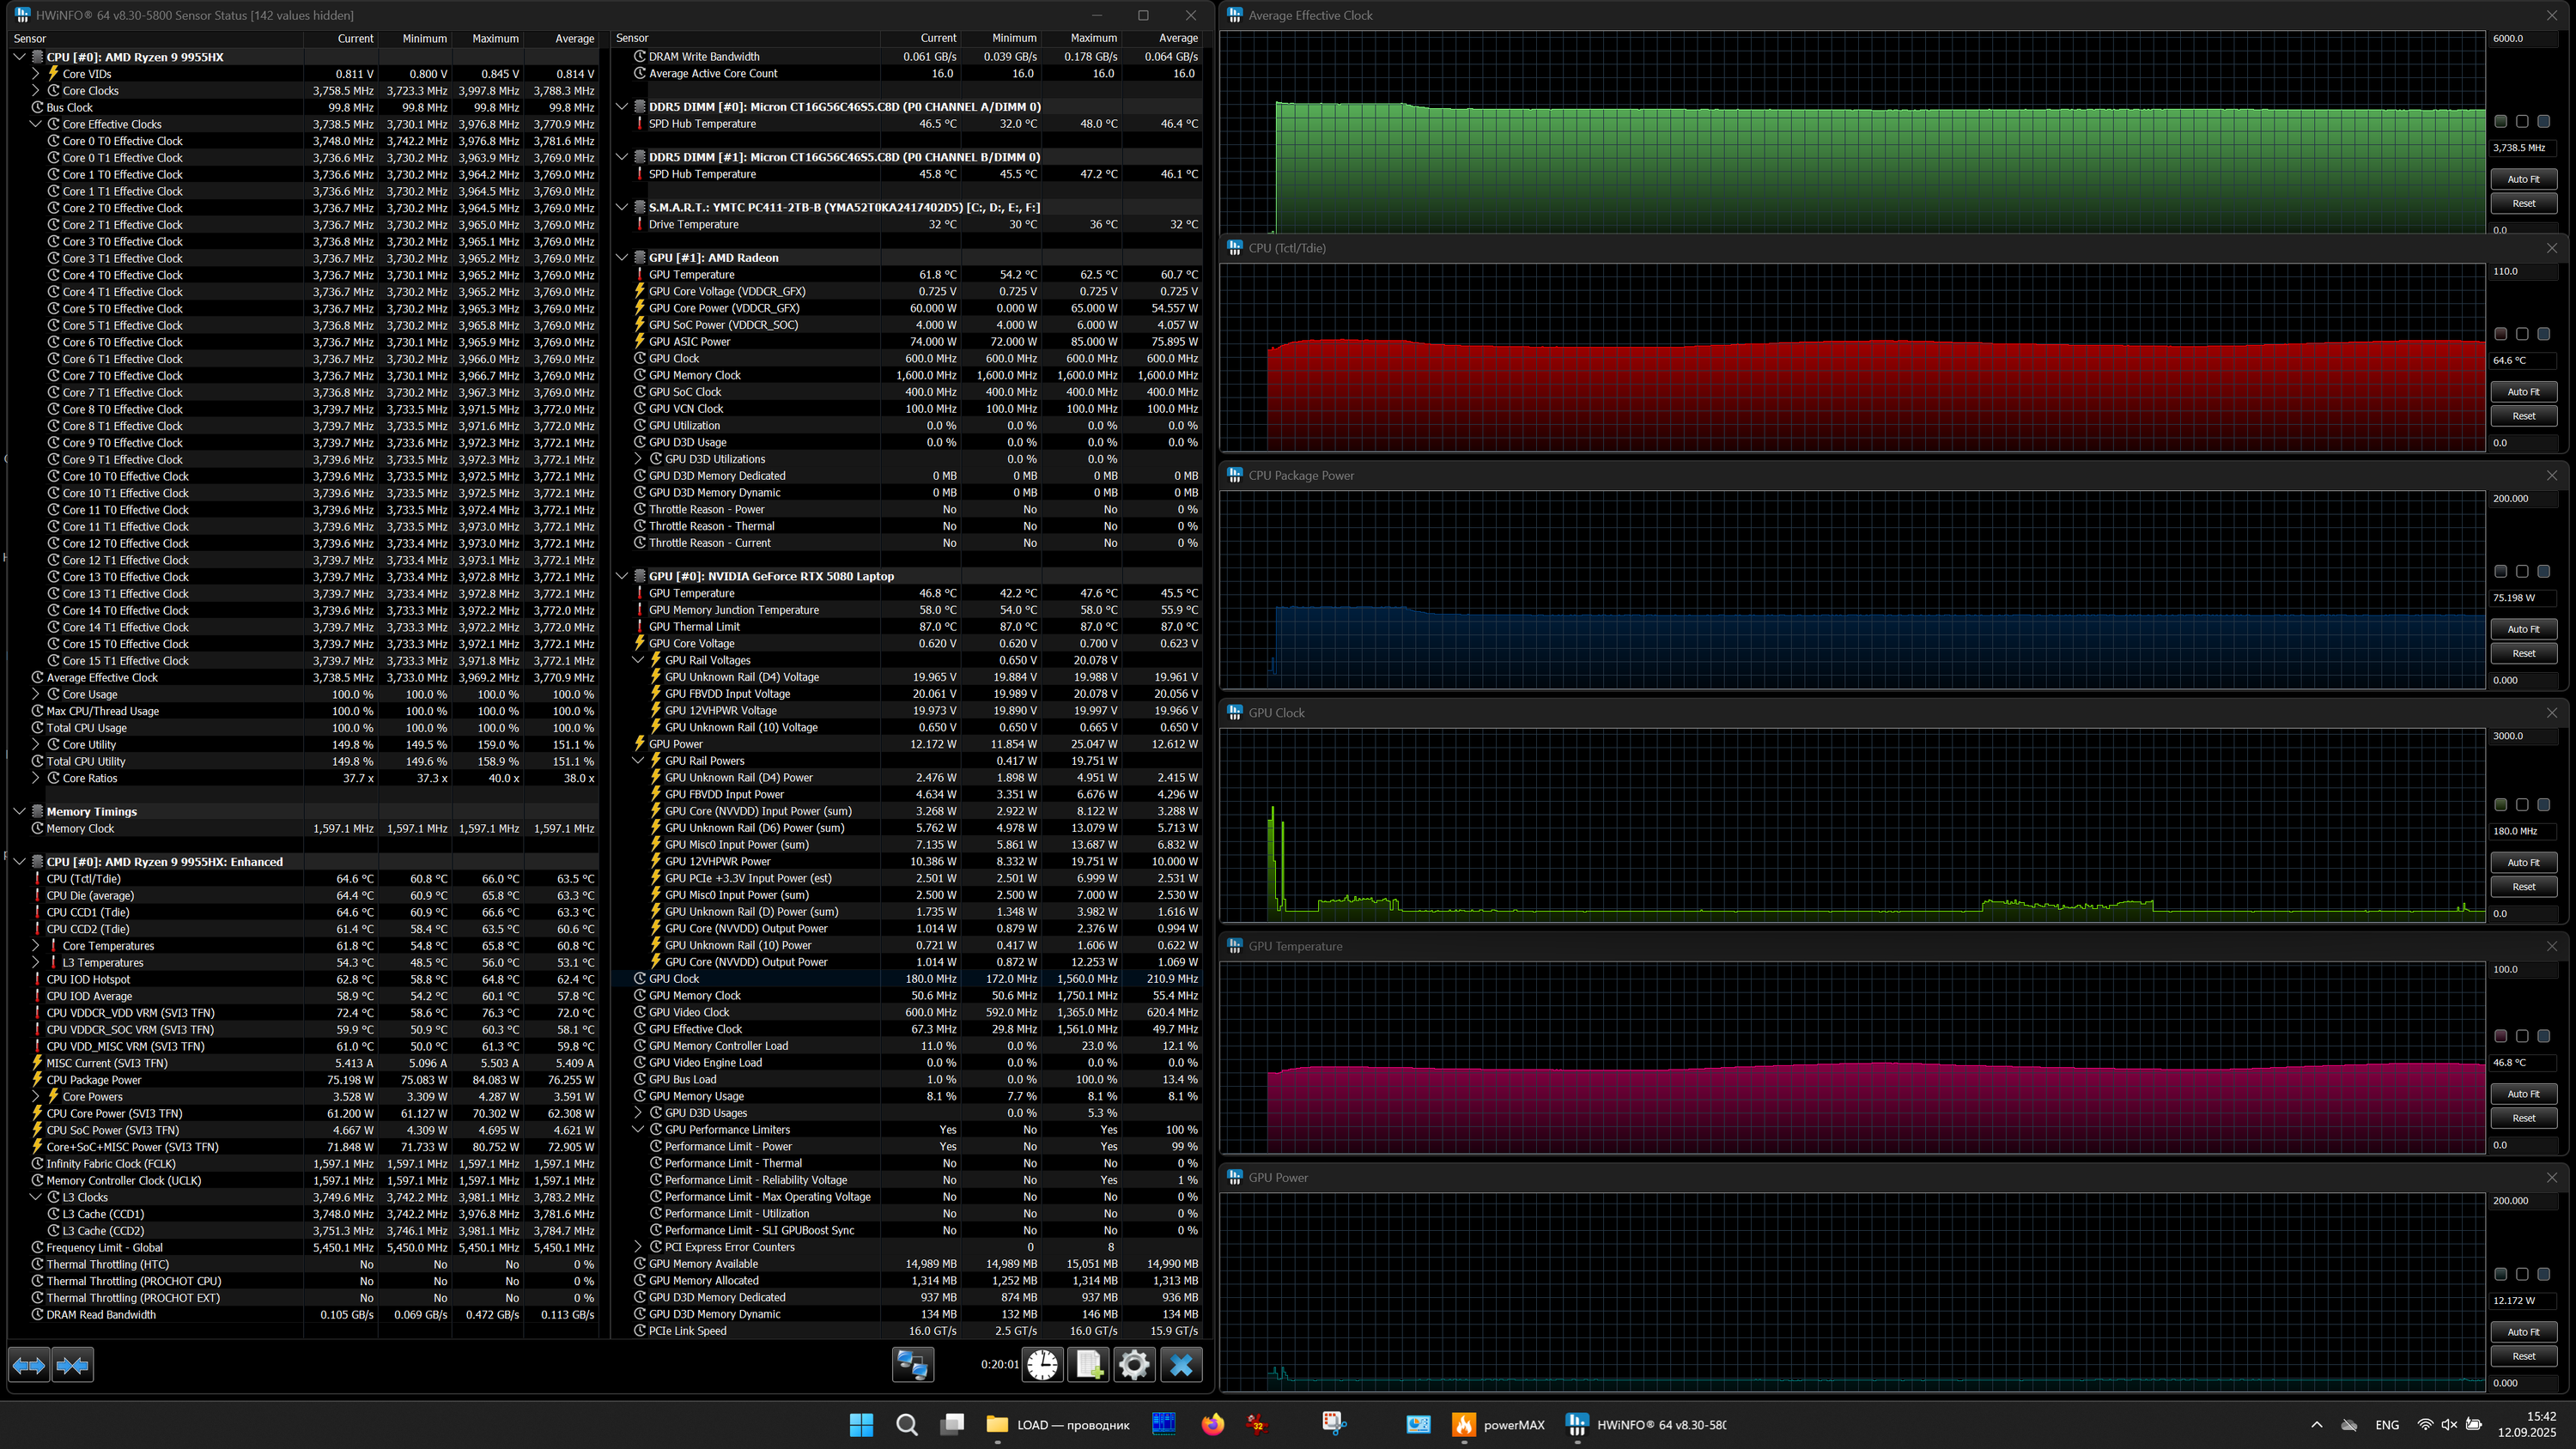Viewport: 2576px width, 1449px height.
Task: Click the expand columns double-arrow button
Action: [29, 1365]
